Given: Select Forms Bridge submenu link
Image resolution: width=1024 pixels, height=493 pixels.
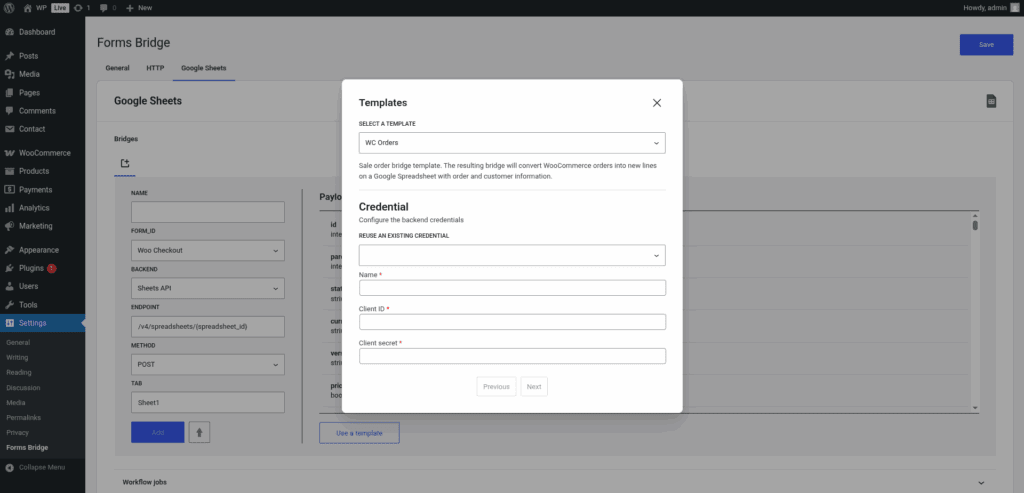Looking at the screenshot, I should [27, 447].
